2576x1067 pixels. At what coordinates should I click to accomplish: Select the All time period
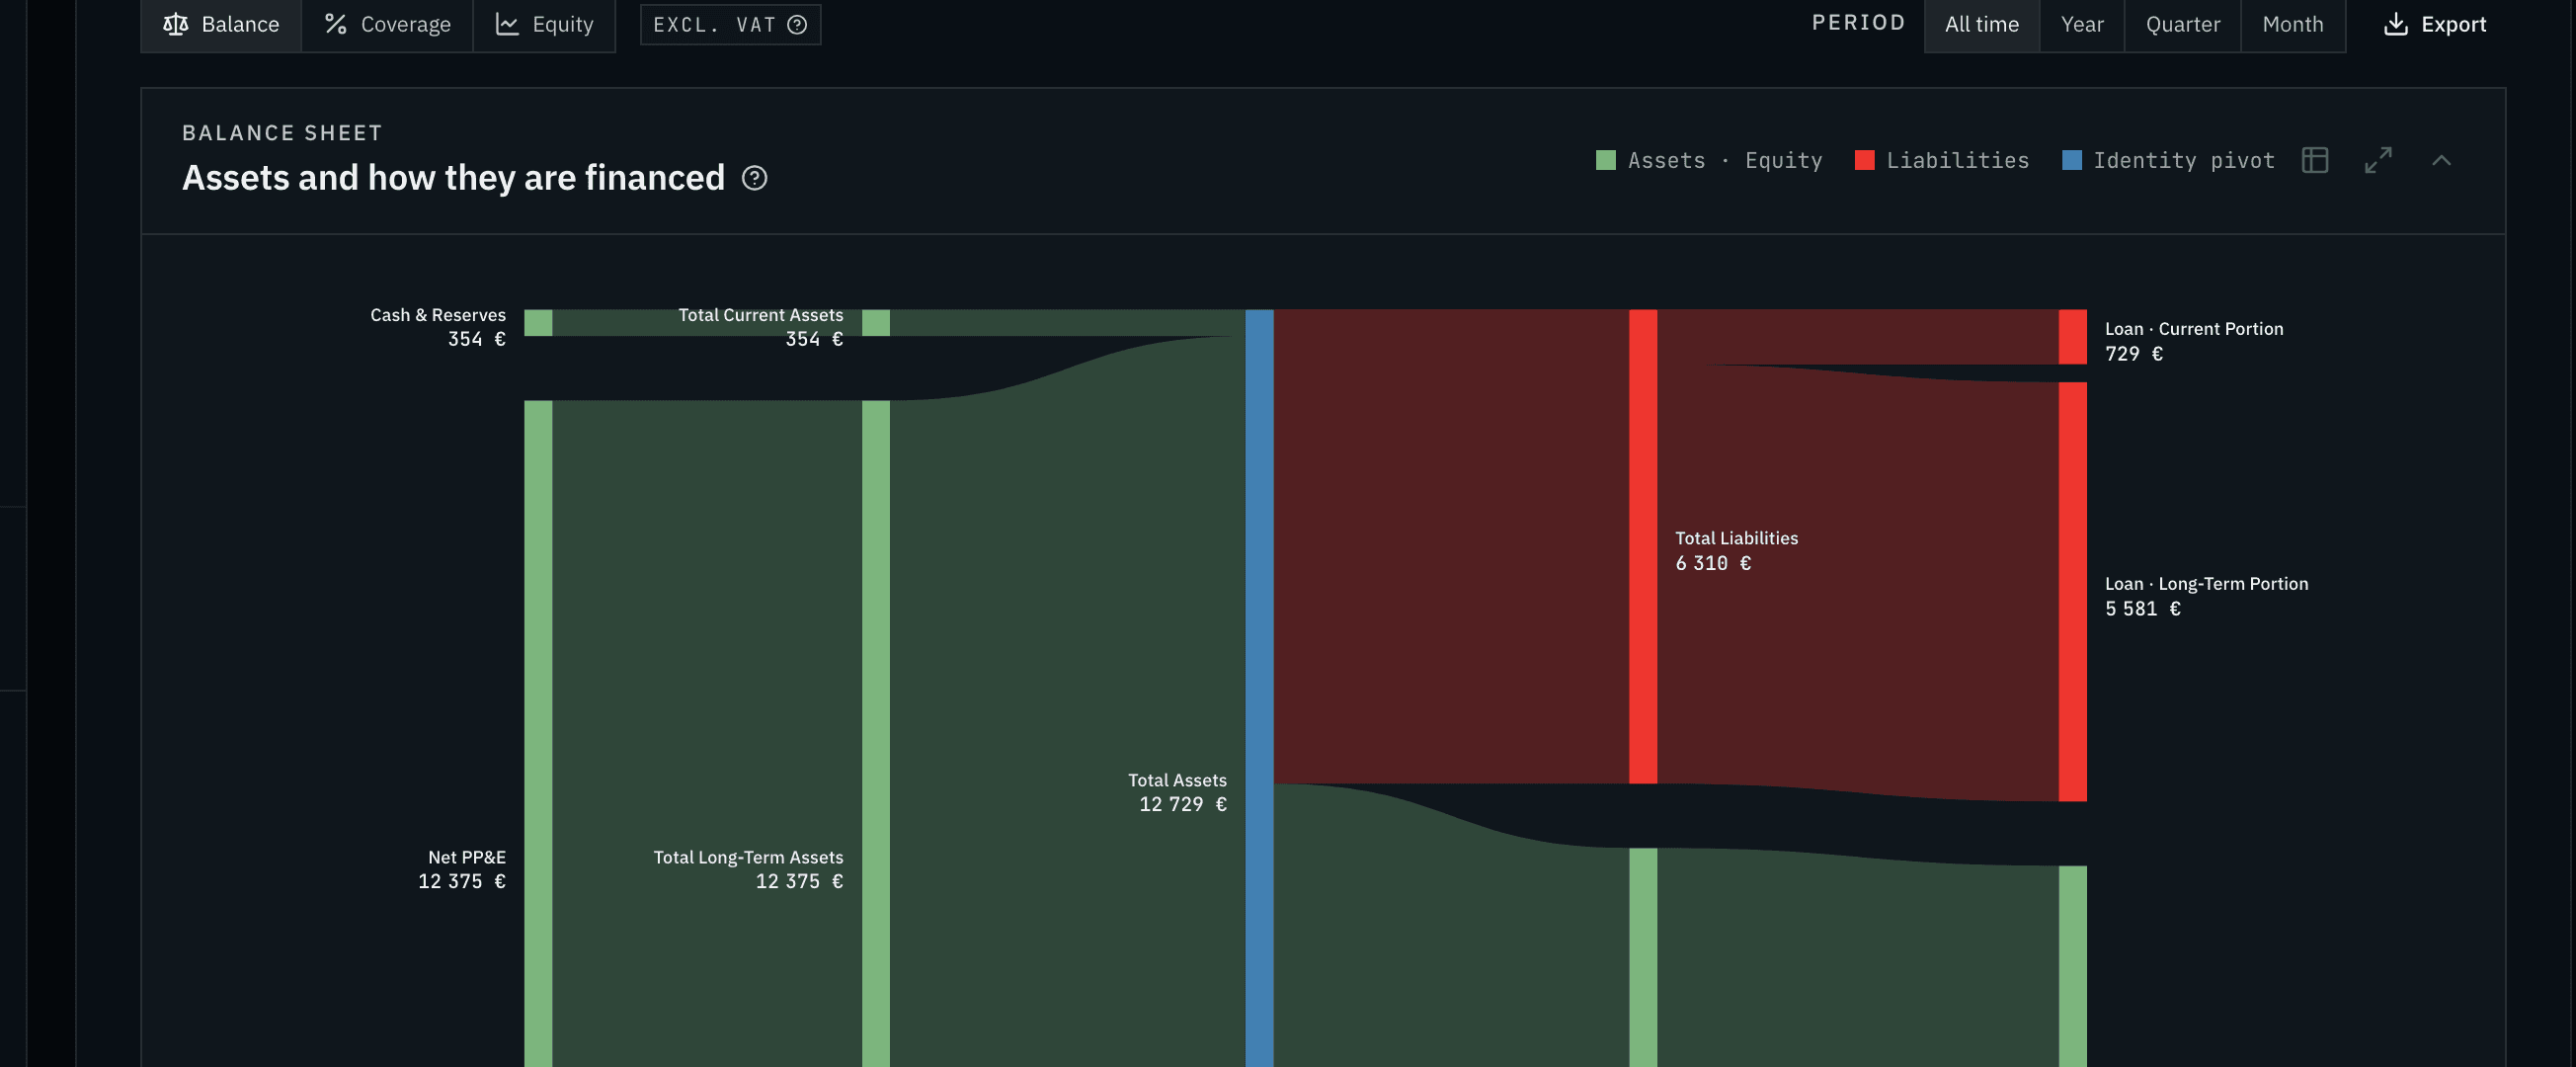1981,25
